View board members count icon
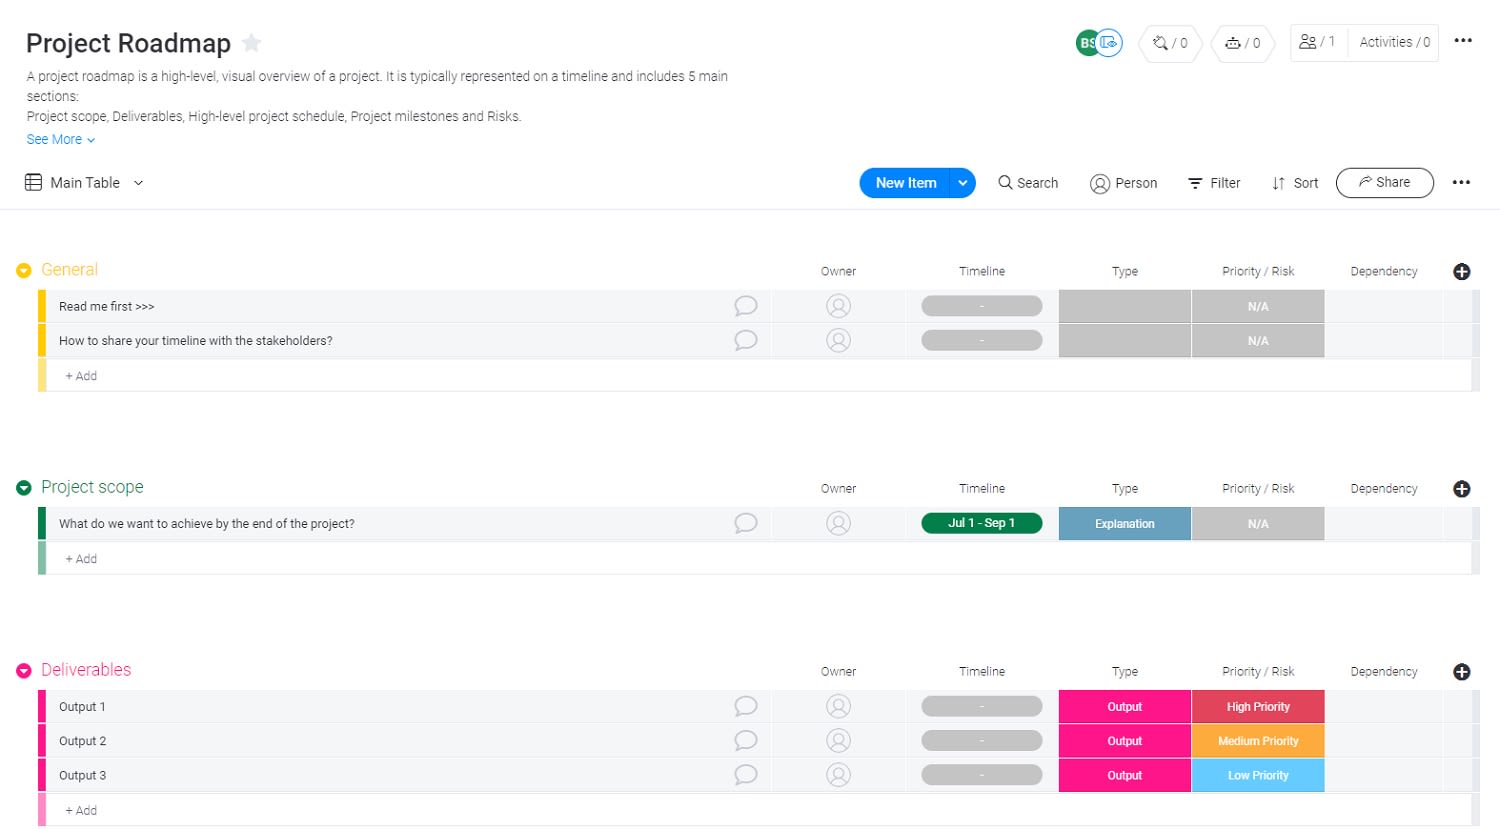This screenshot has width=1500, height=830. click(1317, 42)
